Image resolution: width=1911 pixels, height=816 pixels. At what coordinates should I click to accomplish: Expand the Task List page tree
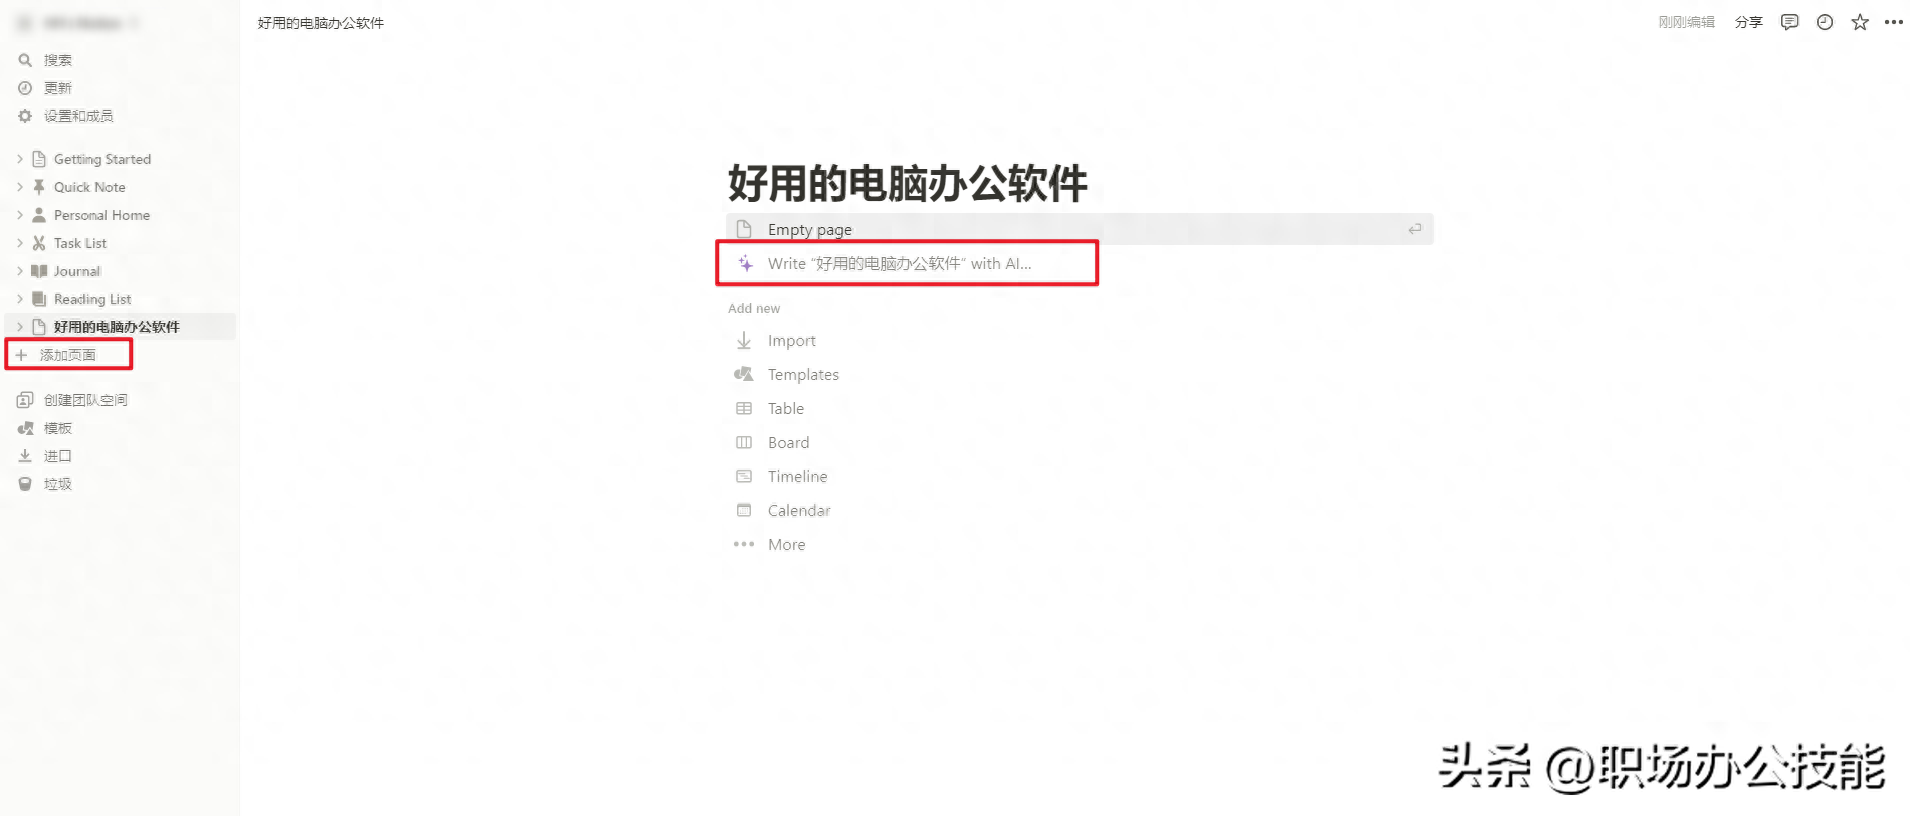tap(19, 243)
